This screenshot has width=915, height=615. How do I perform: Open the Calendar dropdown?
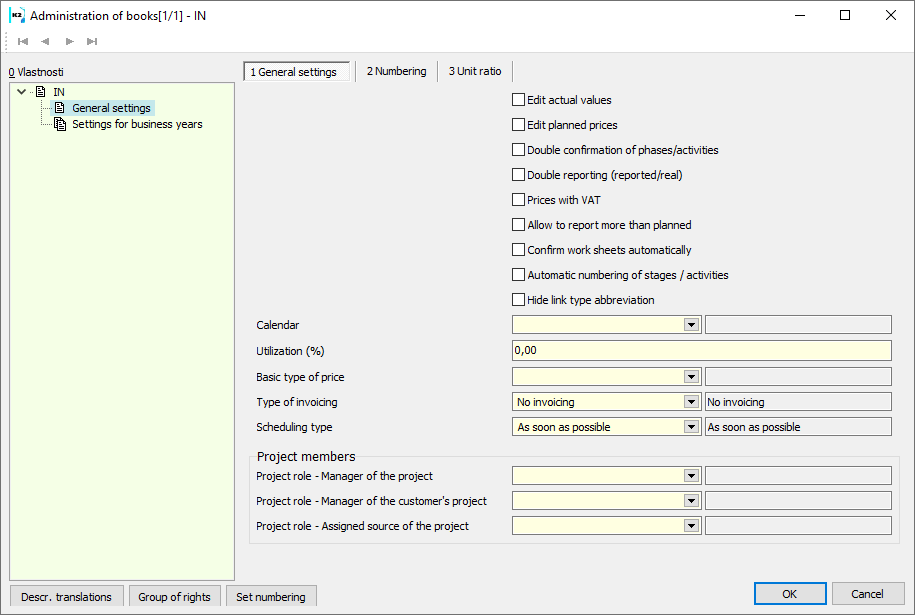[x=691, y=325]
